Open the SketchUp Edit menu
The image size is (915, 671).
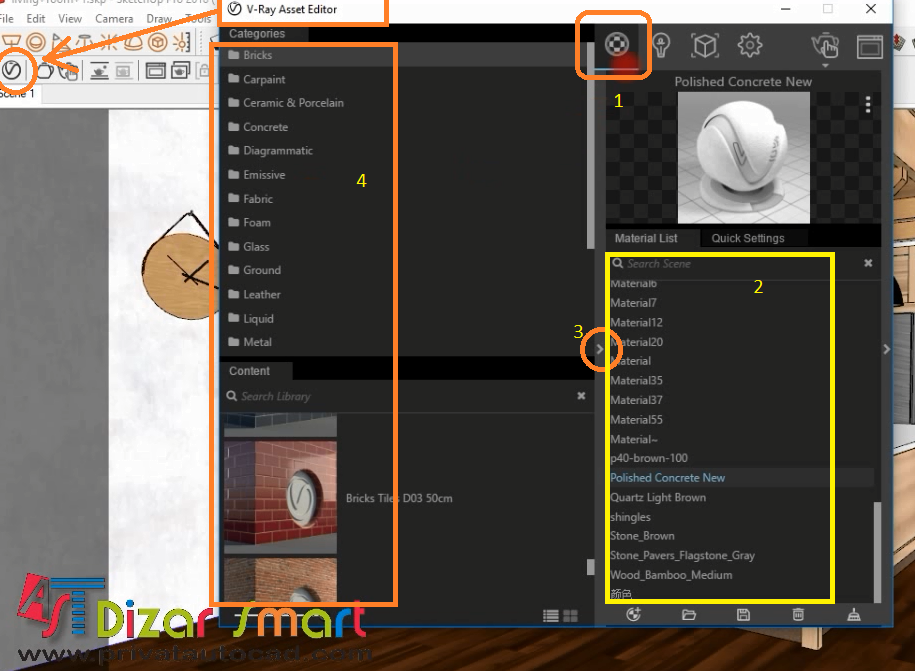(36, 19)
